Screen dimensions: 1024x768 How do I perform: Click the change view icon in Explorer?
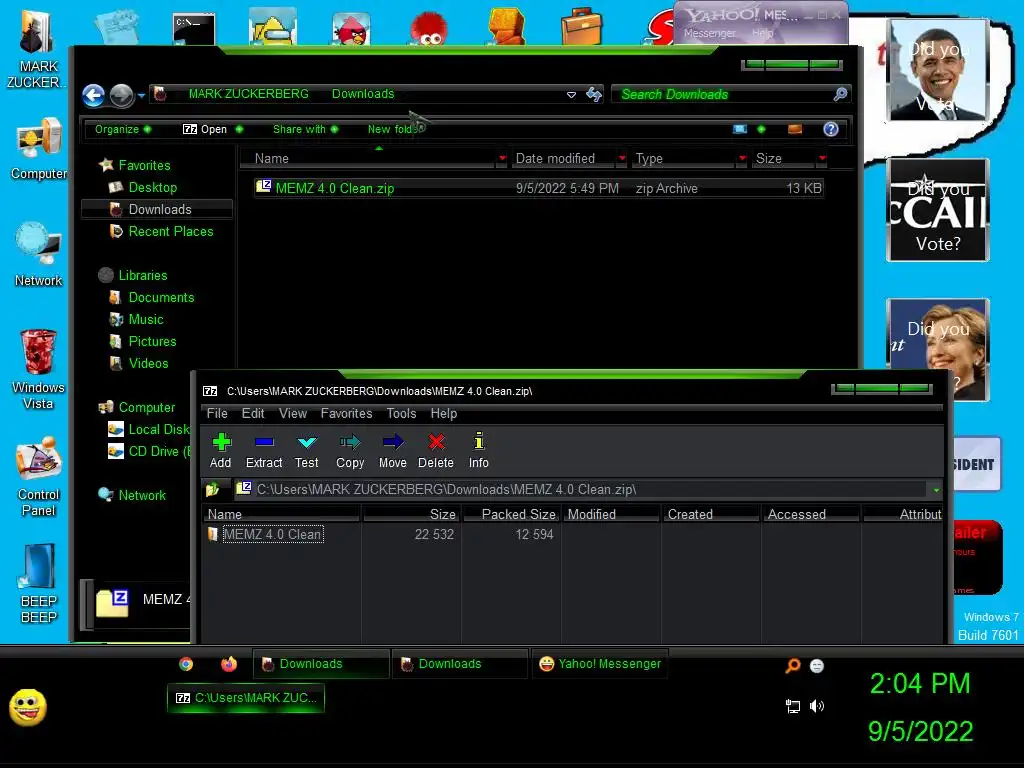tap(740, 129)
